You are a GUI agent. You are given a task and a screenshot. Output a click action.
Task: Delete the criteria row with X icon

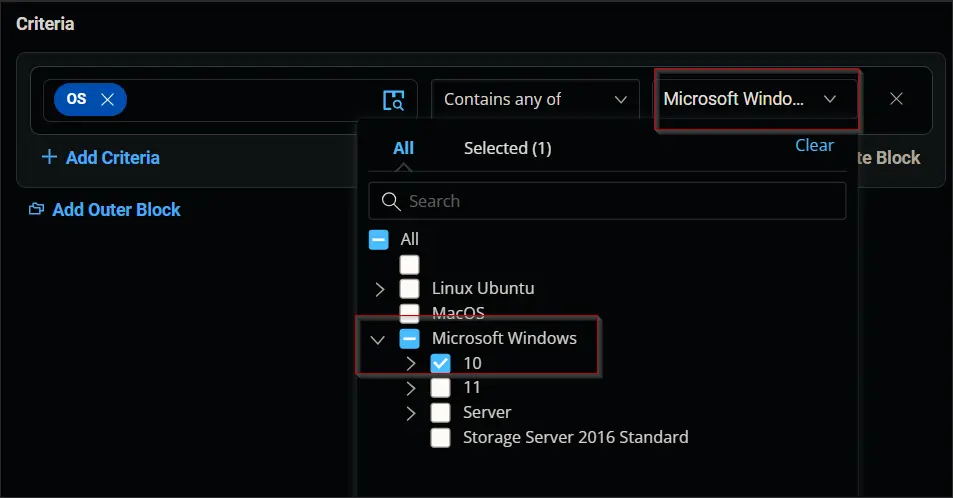point(896,99)
